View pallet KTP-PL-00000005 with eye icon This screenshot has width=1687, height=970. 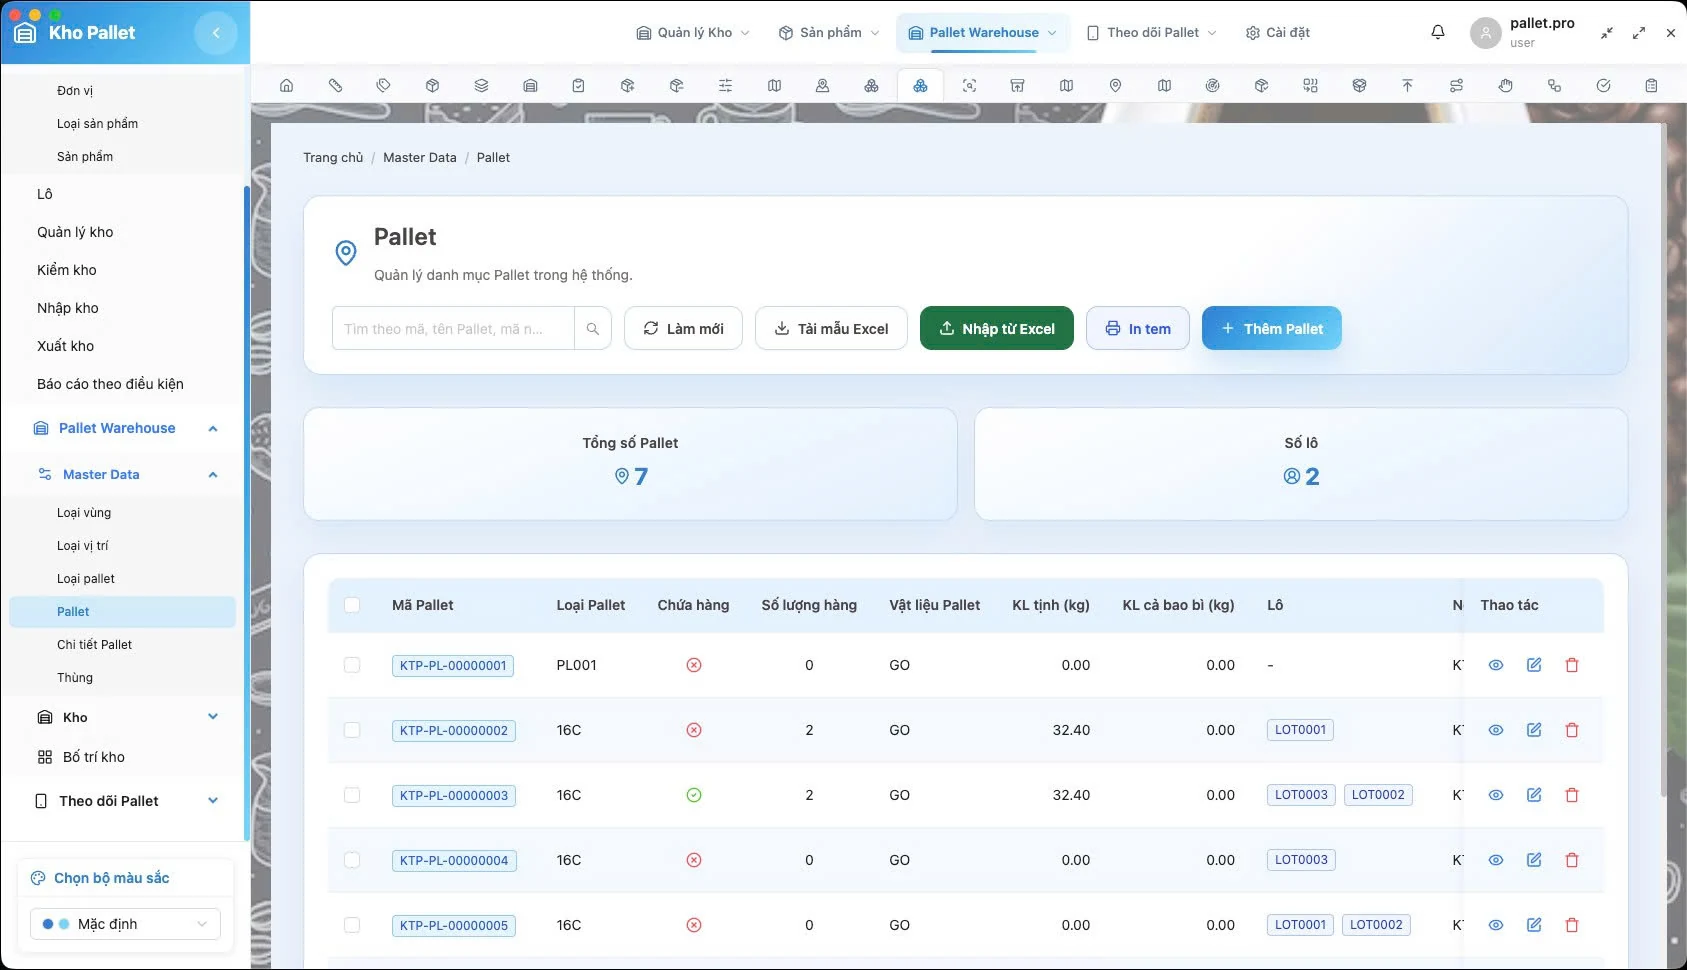1496,925
